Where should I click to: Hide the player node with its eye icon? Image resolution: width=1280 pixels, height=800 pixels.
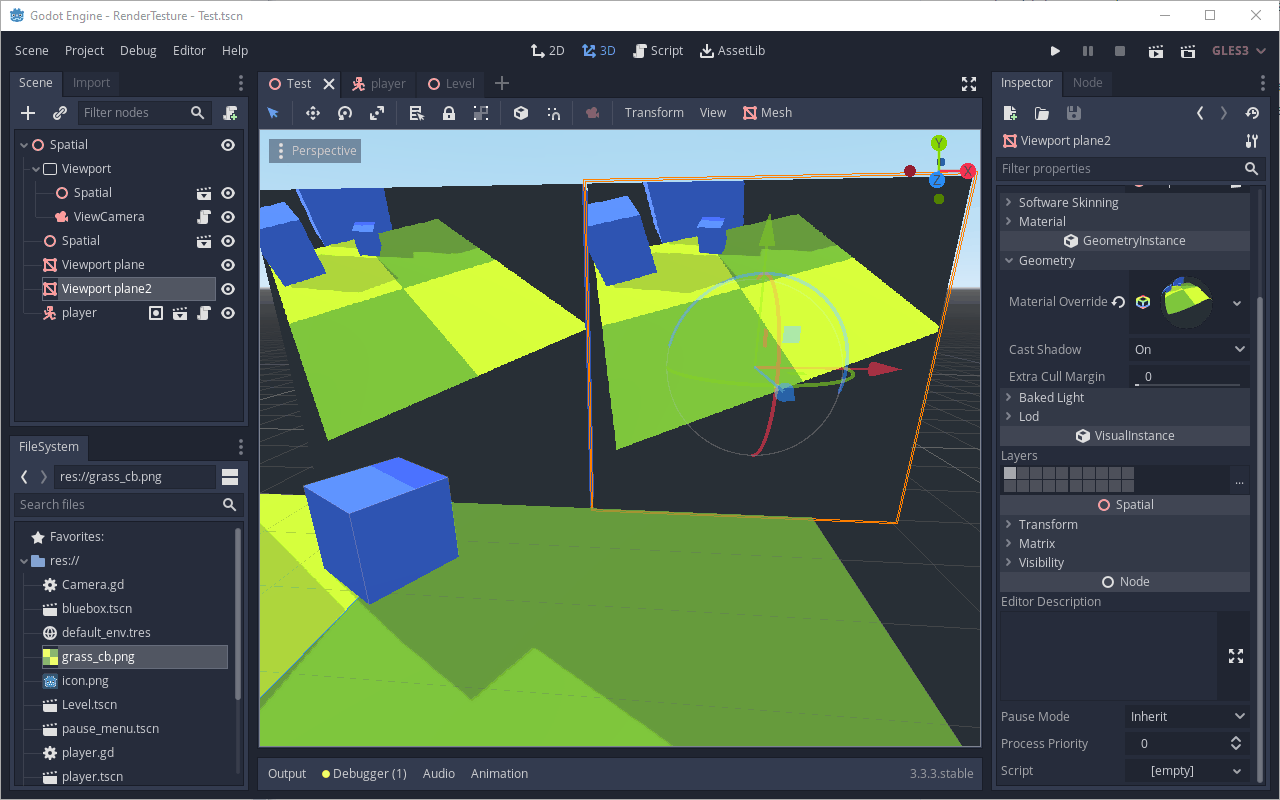tap(227, 312)
